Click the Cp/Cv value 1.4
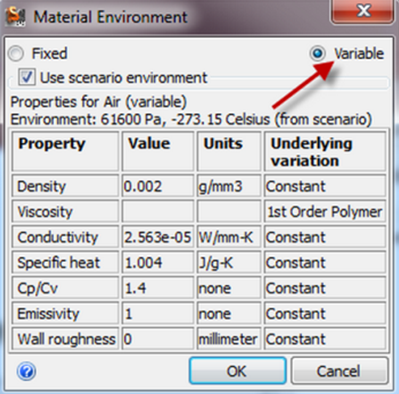 (x=158, y=288)
